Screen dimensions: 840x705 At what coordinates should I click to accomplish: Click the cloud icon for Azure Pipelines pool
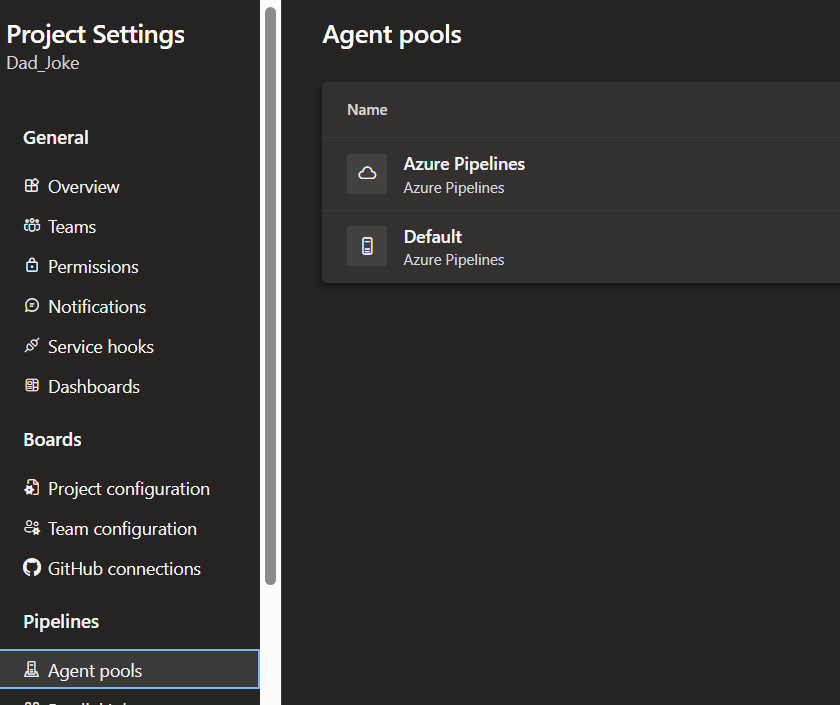point(367,174)
